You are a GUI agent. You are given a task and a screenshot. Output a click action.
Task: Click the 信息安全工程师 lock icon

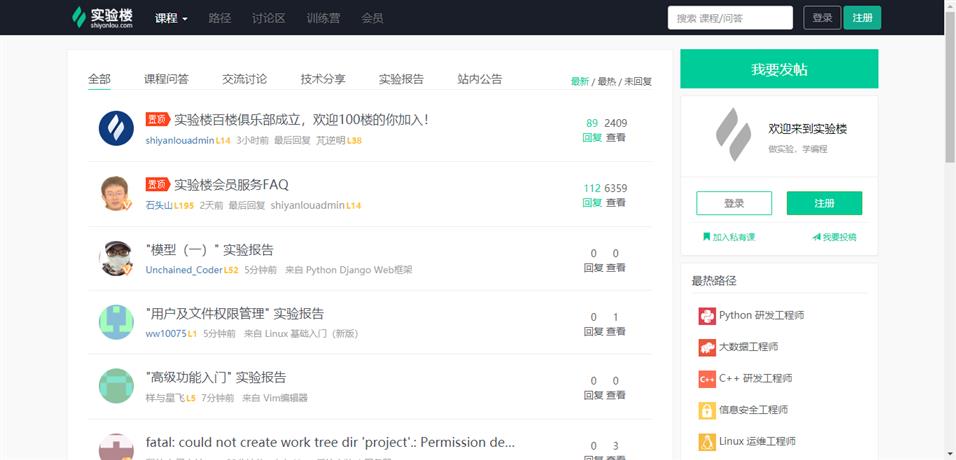click(707, 411)
